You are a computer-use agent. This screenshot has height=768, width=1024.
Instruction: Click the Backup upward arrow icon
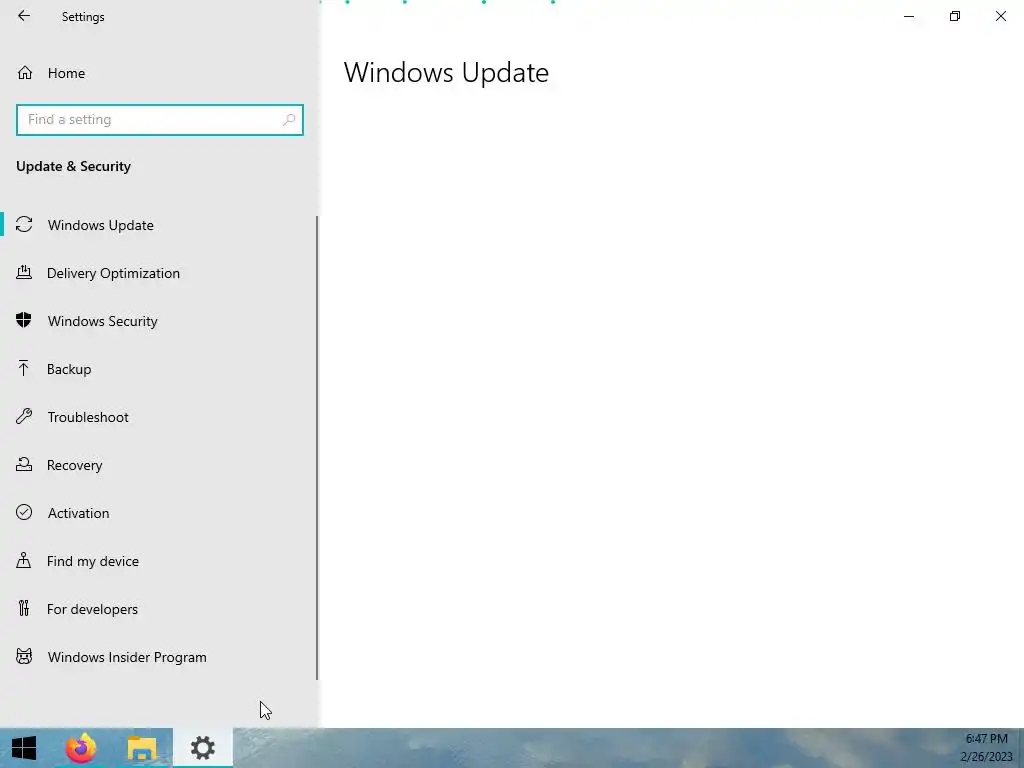tap(24, 368)
